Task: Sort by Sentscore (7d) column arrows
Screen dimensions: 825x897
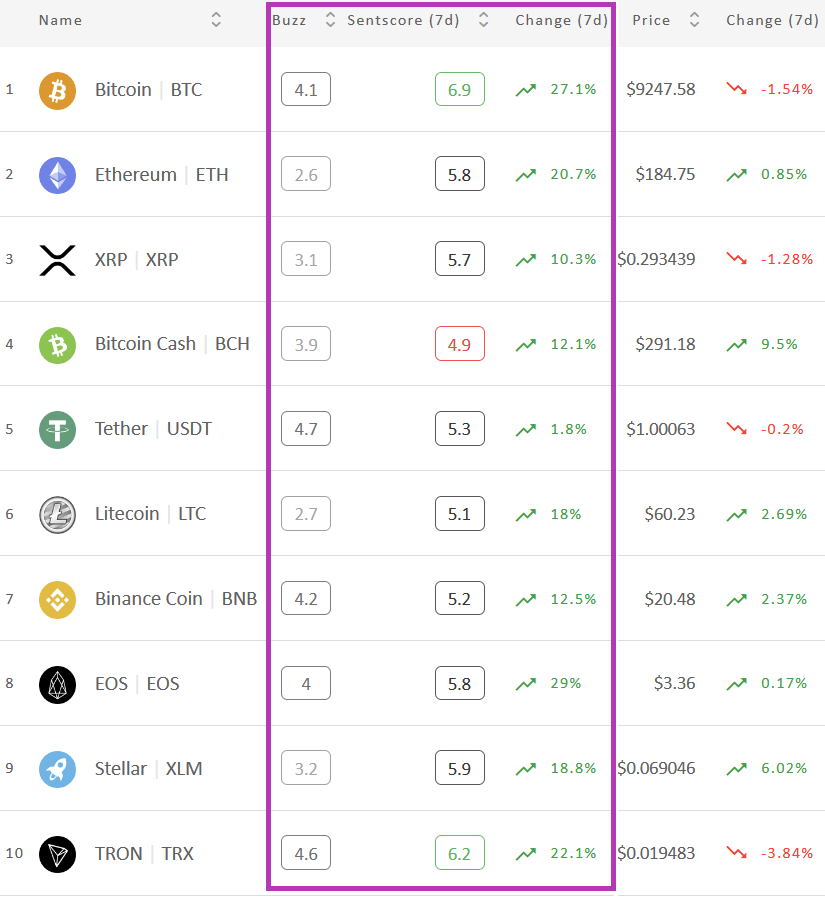Action: point(483,20)
